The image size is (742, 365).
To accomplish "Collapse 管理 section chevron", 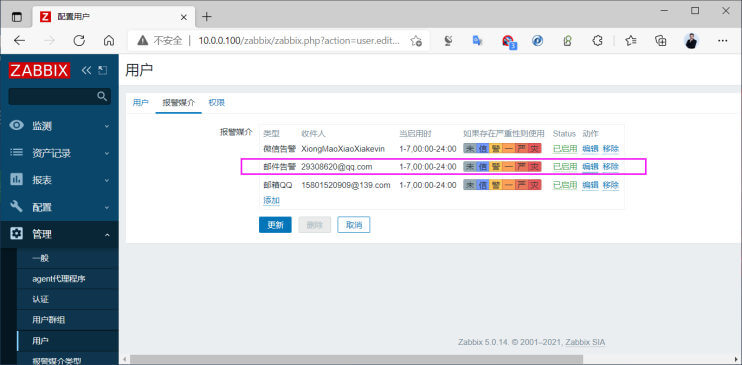I will click(x=107, y=234).
